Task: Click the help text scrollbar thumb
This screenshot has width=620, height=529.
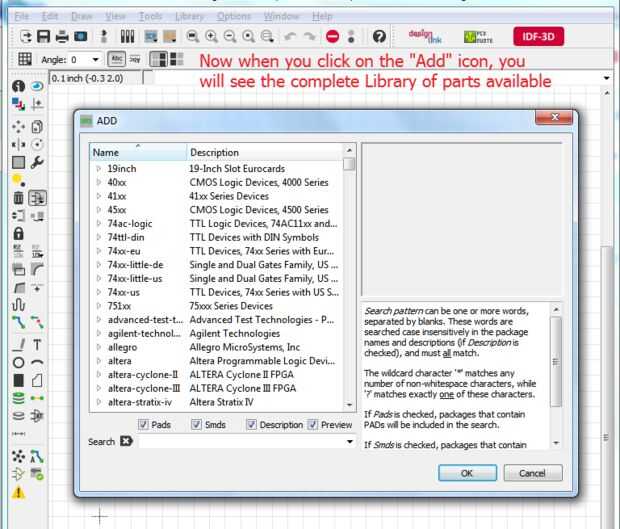Action: 556,361
